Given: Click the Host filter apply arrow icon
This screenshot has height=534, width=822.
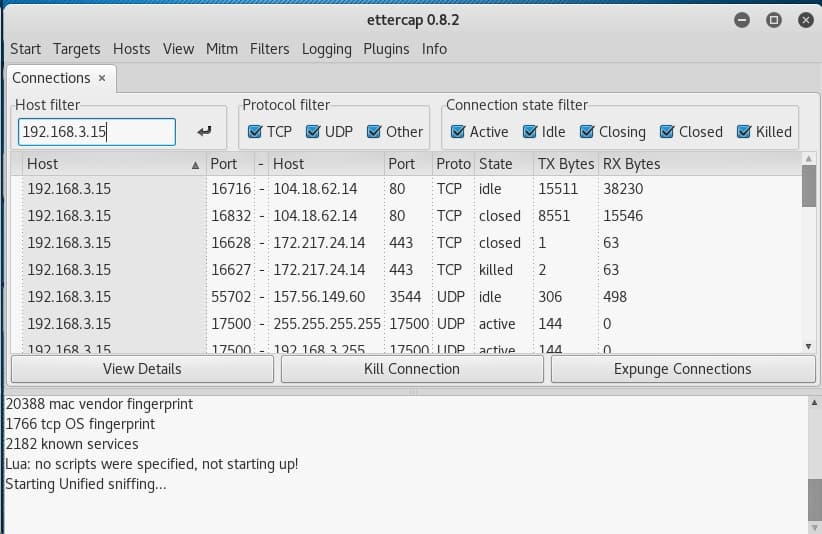Looking at the screenshot, I should 205,132.
